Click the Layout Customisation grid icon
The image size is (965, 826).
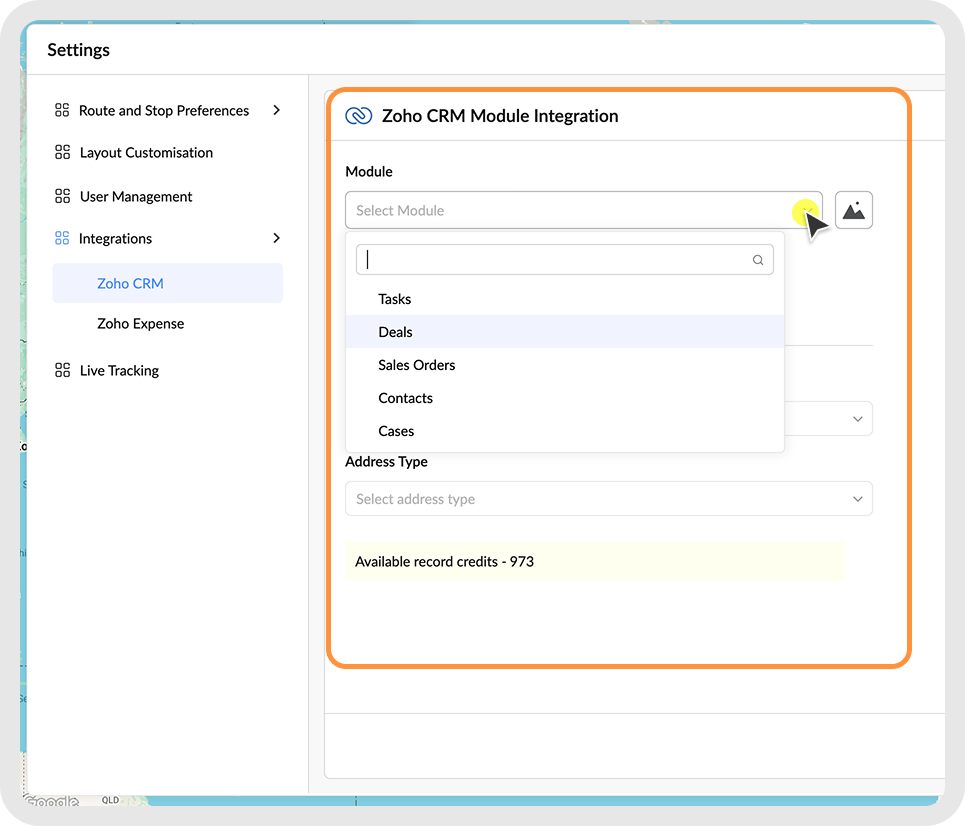coord(62,153)
